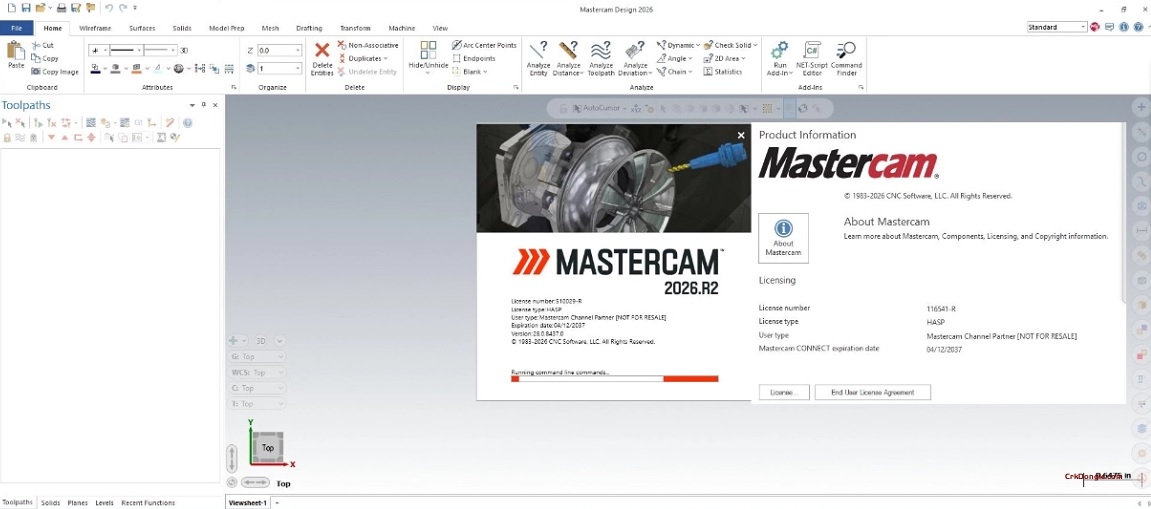Open the Planes panel tab
Screen dimensions: 1151x509
click(77, 503)
